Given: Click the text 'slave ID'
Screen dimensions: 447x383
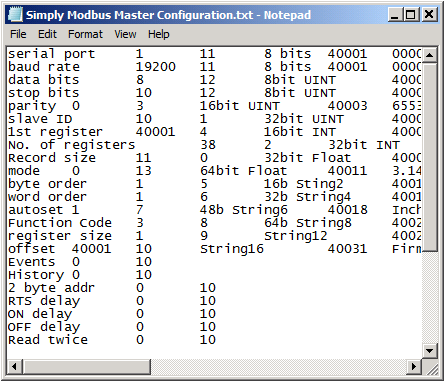Looking at the screenshot, I should coord(40,119).
